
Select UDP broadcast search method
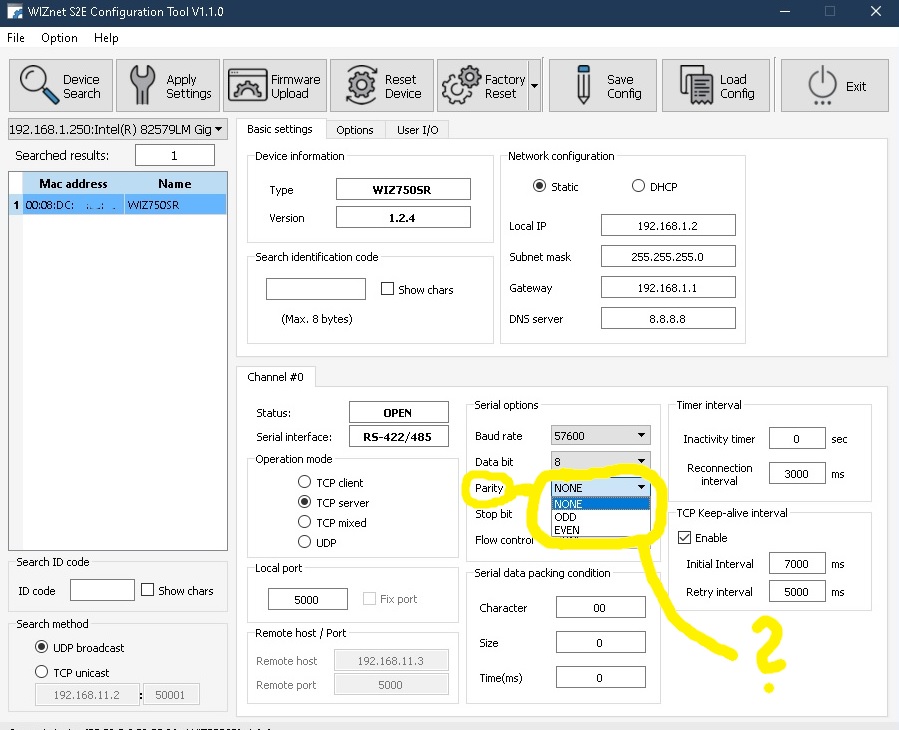pyautogui.click(x=41, y=647)
